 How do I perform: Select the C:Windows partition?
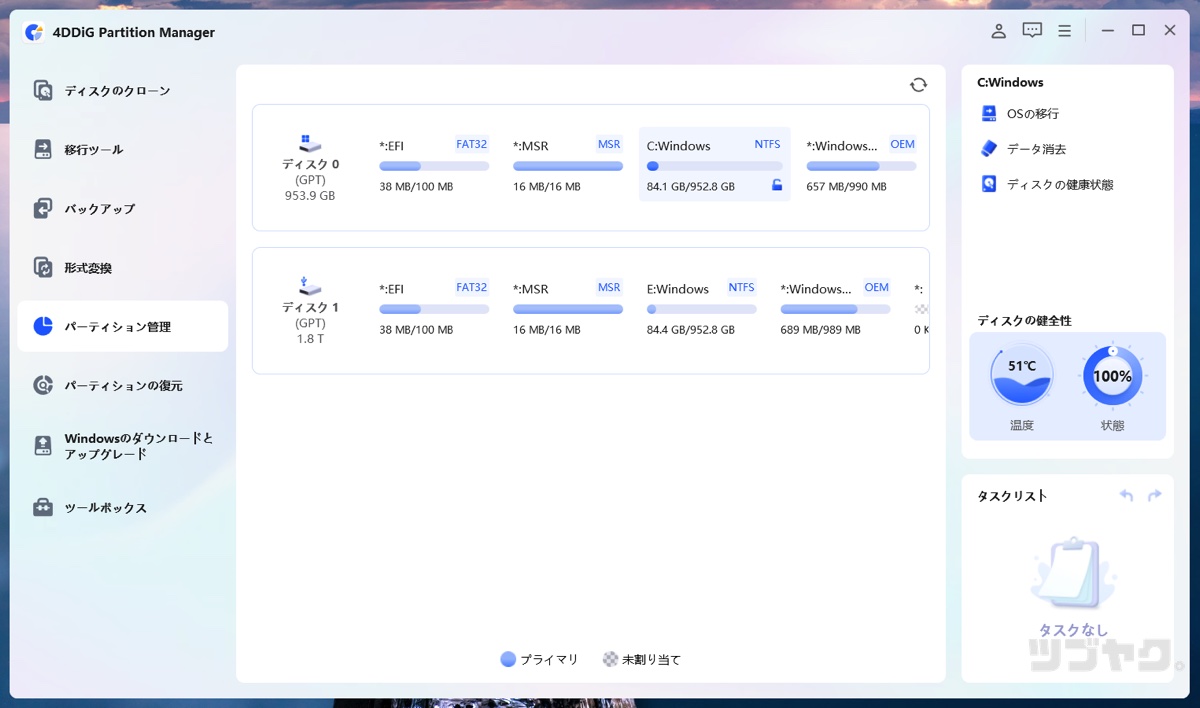tap(714, 165)
